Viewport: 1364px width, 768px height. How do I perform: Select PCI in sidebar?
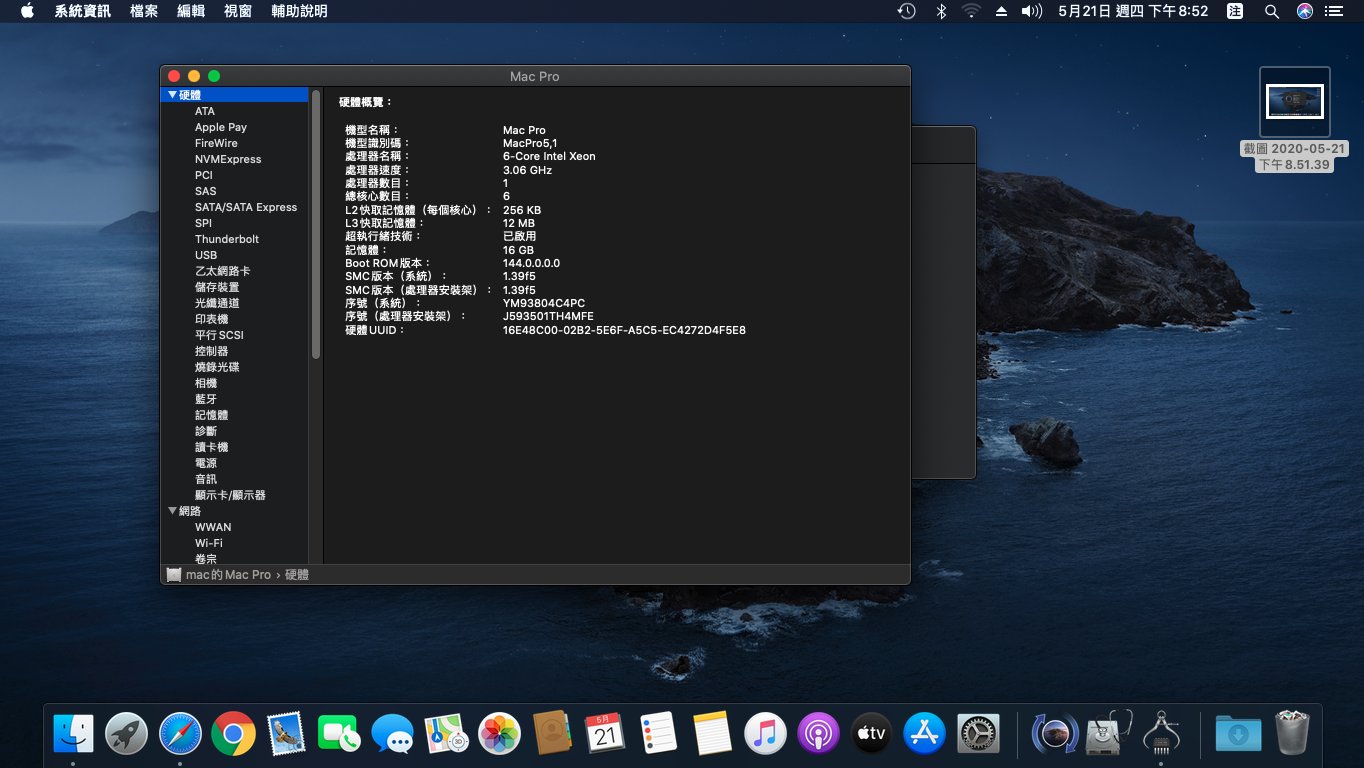[x=204, y=175]
